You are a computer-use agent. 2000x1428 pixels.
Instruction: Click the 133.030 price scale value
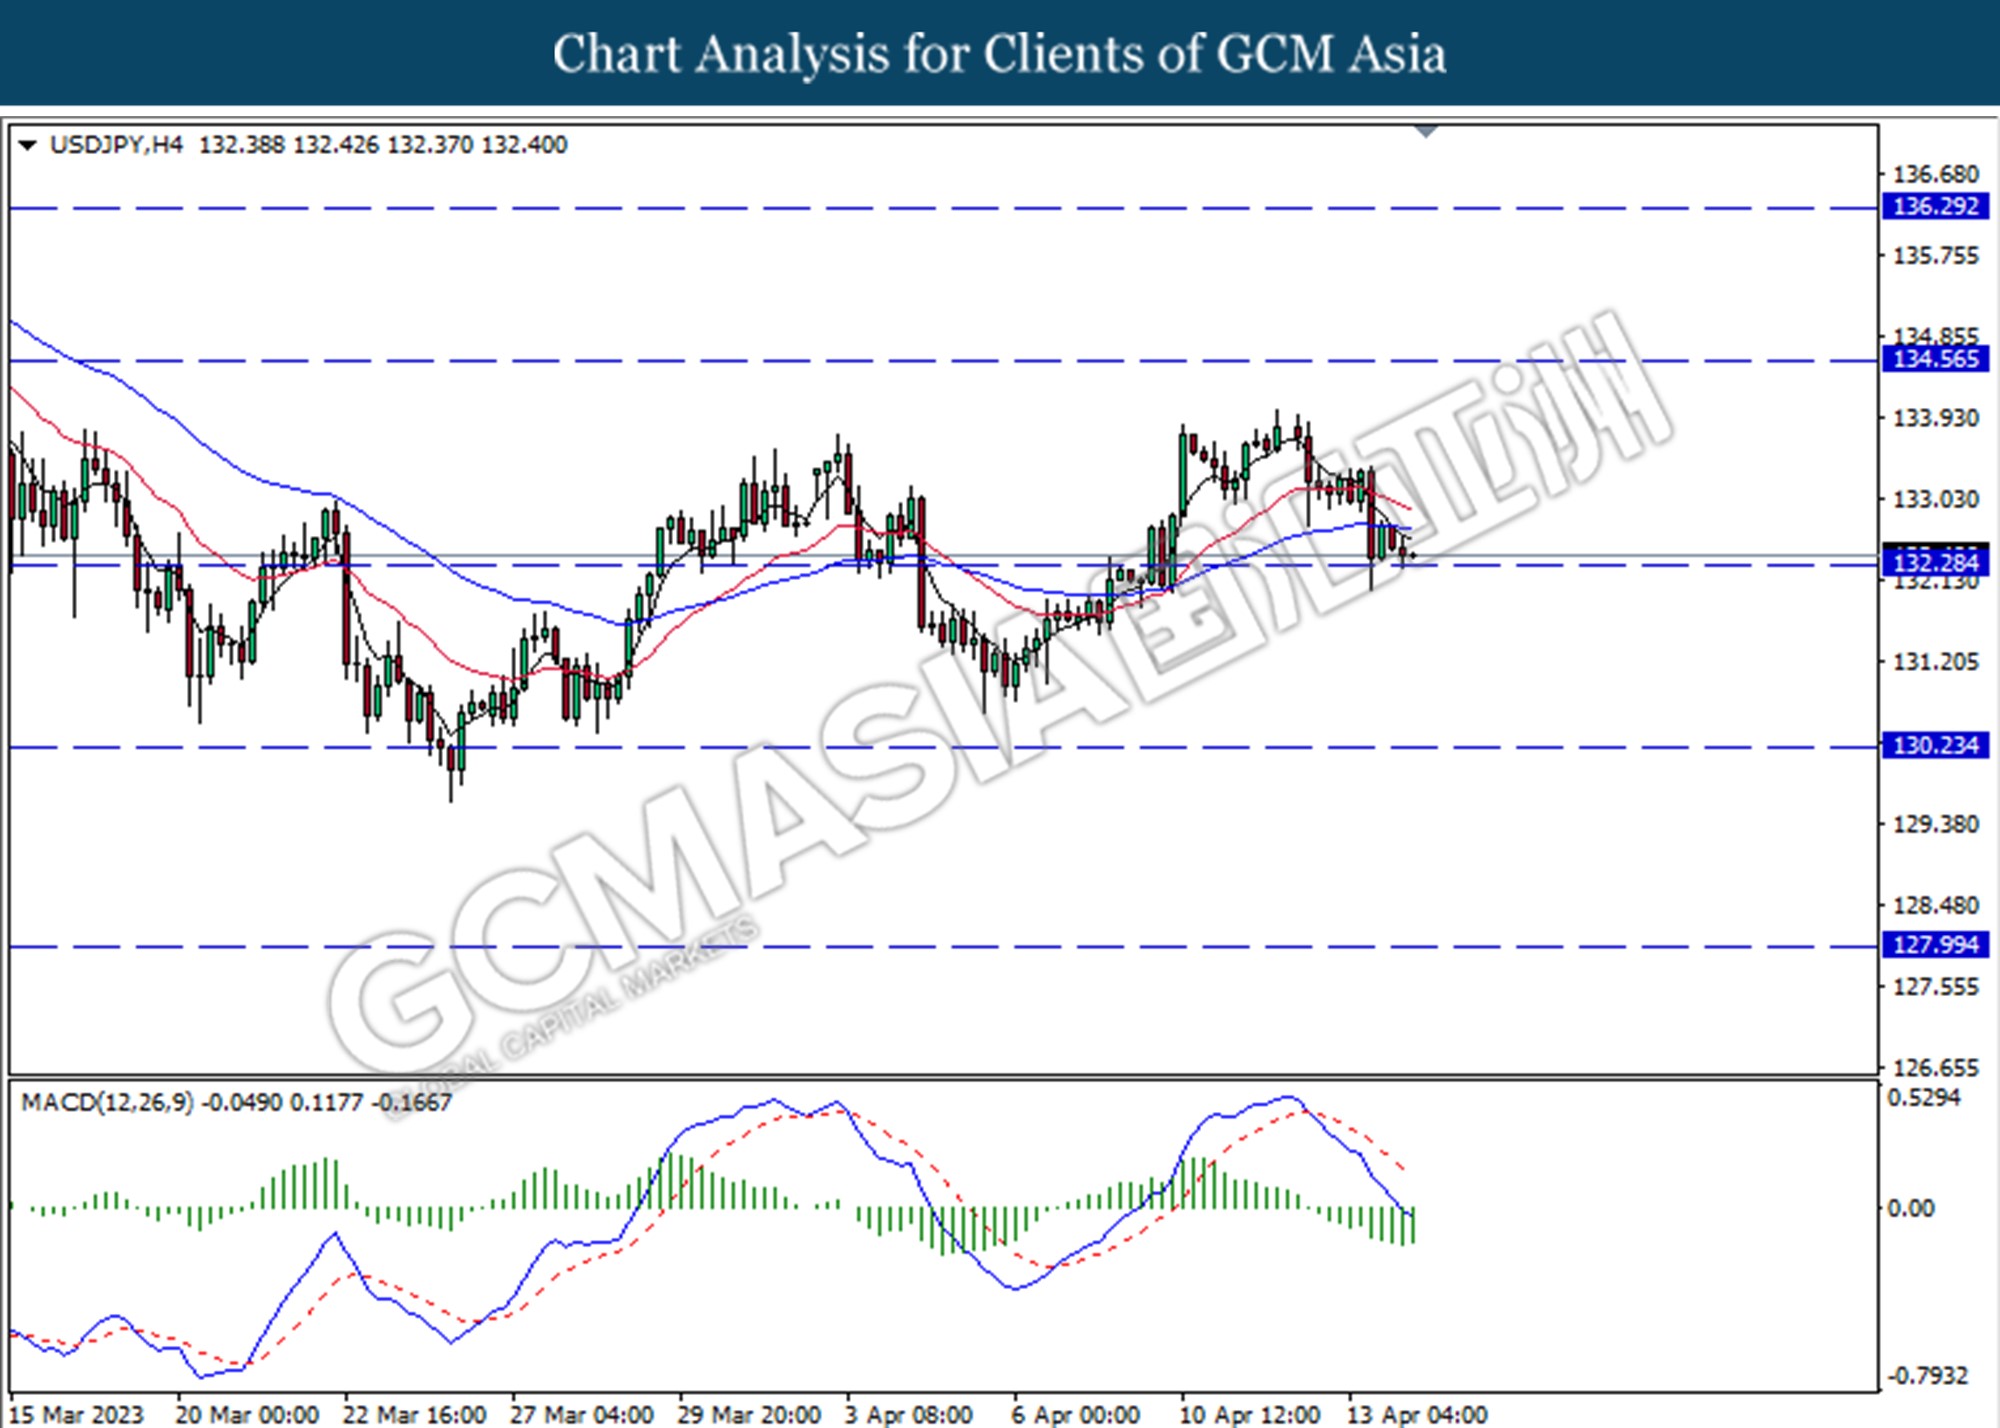1935,499
